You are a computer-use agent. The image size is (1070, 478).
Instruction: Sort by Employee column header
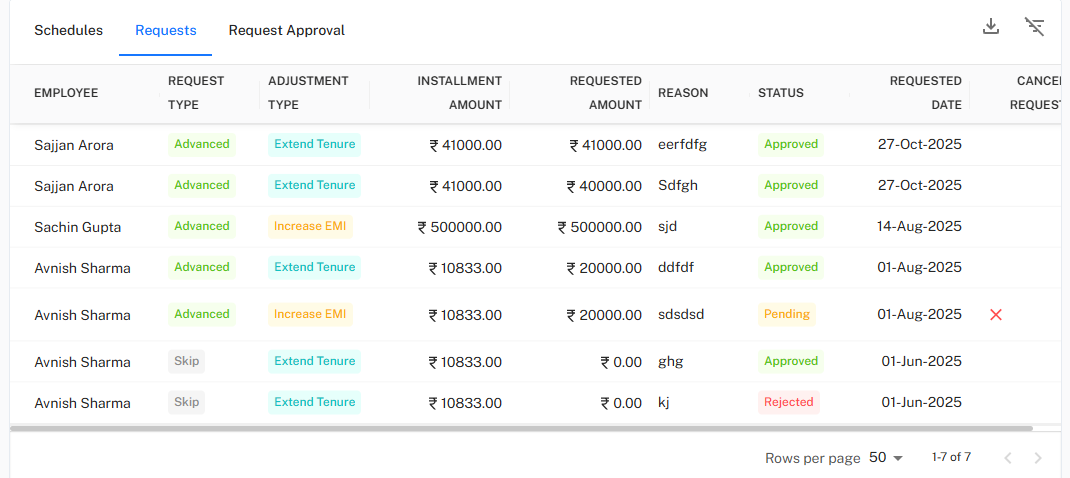click(66, 93)
